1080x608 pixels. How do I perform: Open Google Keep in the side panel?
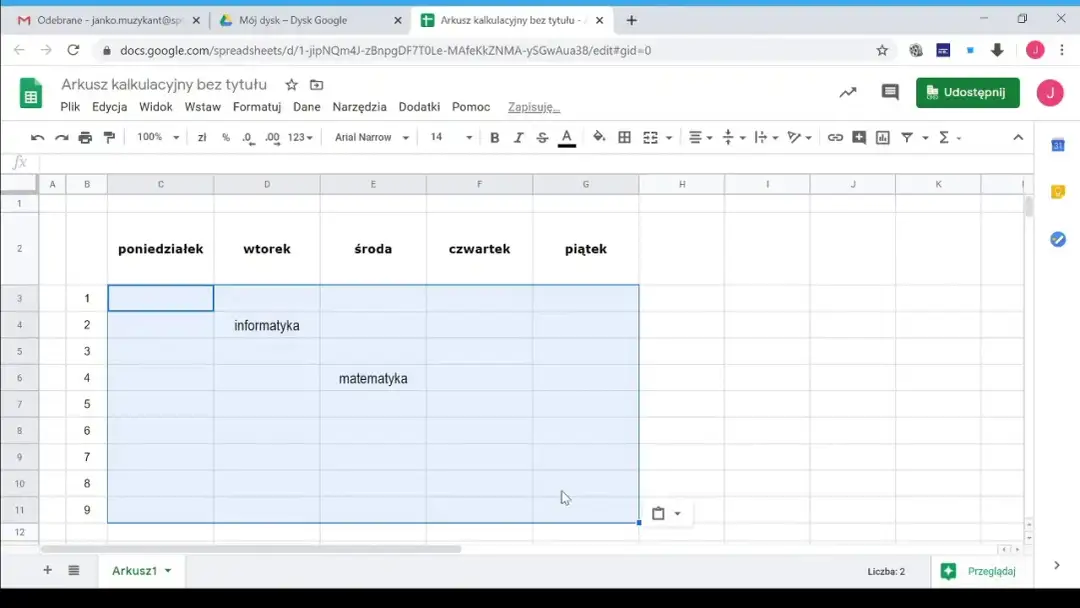pos(1057,191)
